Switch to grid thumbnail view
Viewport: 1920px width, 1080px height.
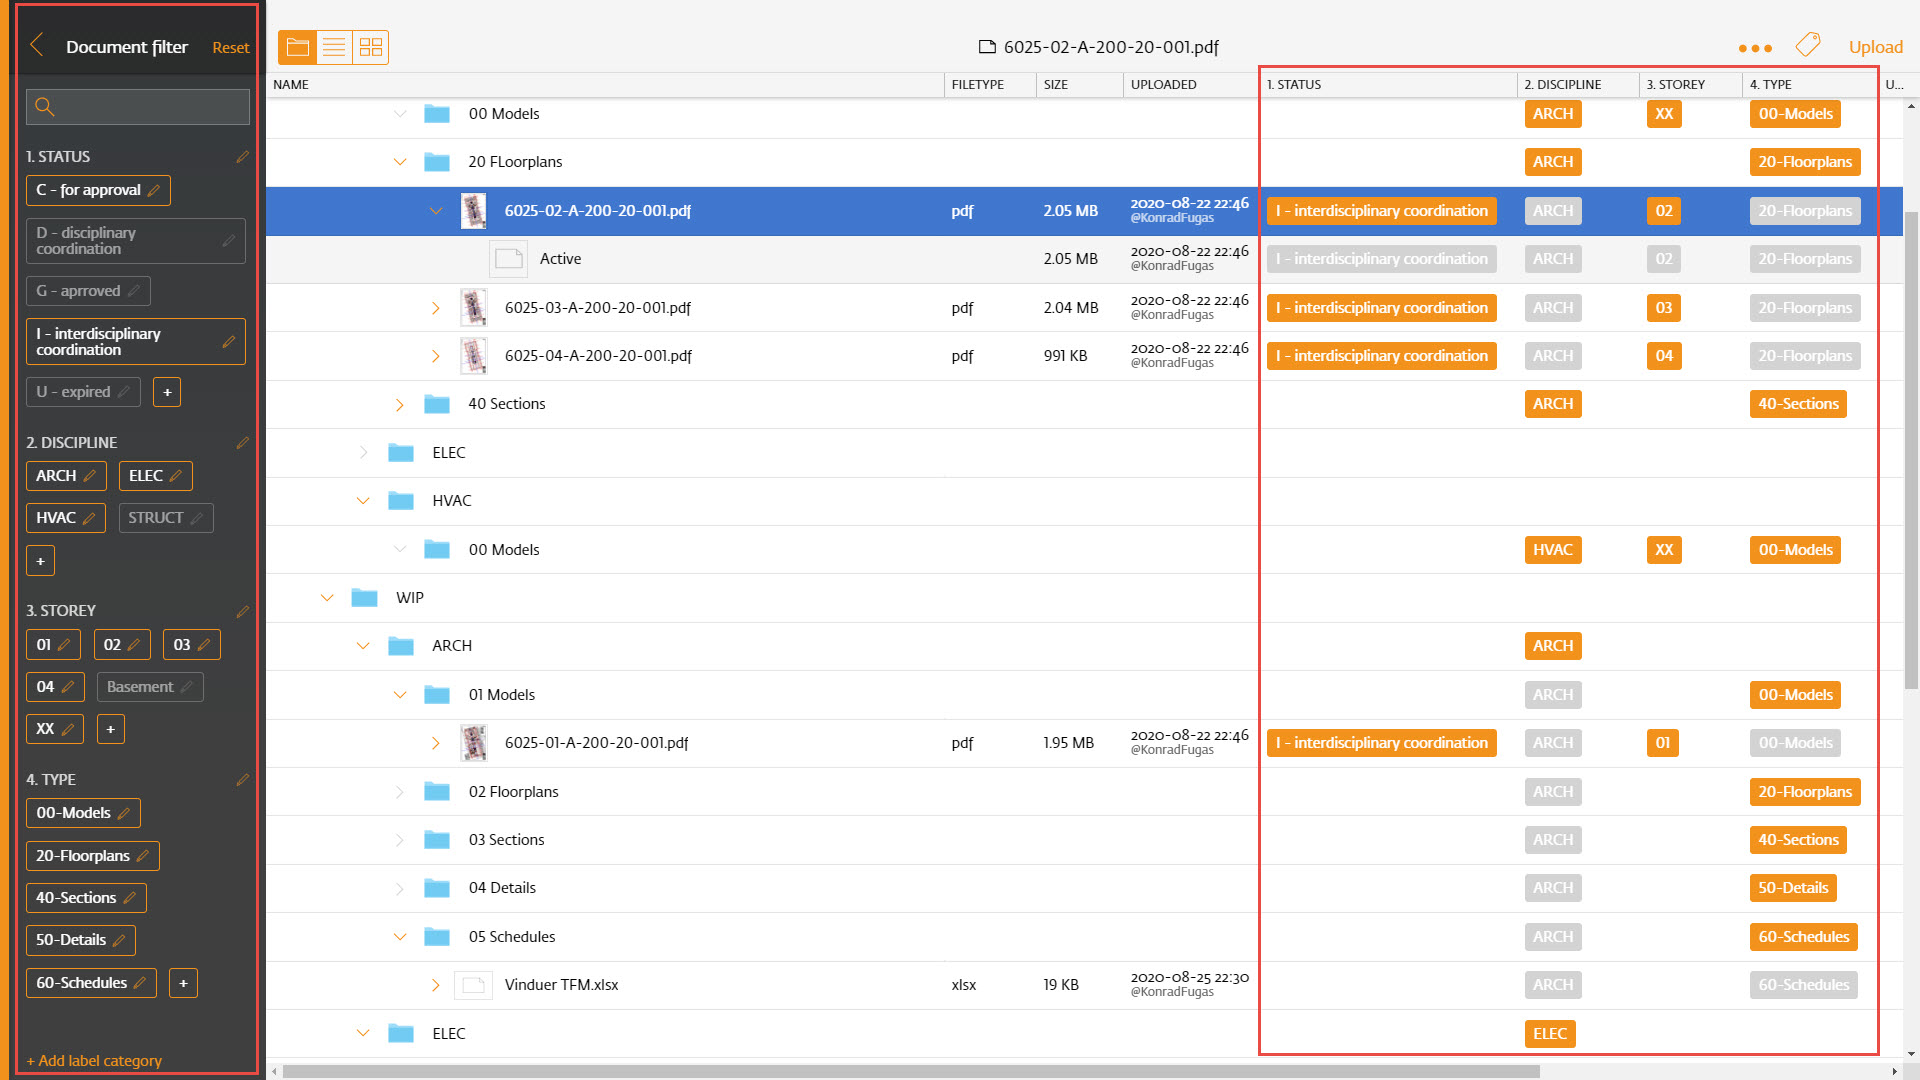[x=371, y=47]
